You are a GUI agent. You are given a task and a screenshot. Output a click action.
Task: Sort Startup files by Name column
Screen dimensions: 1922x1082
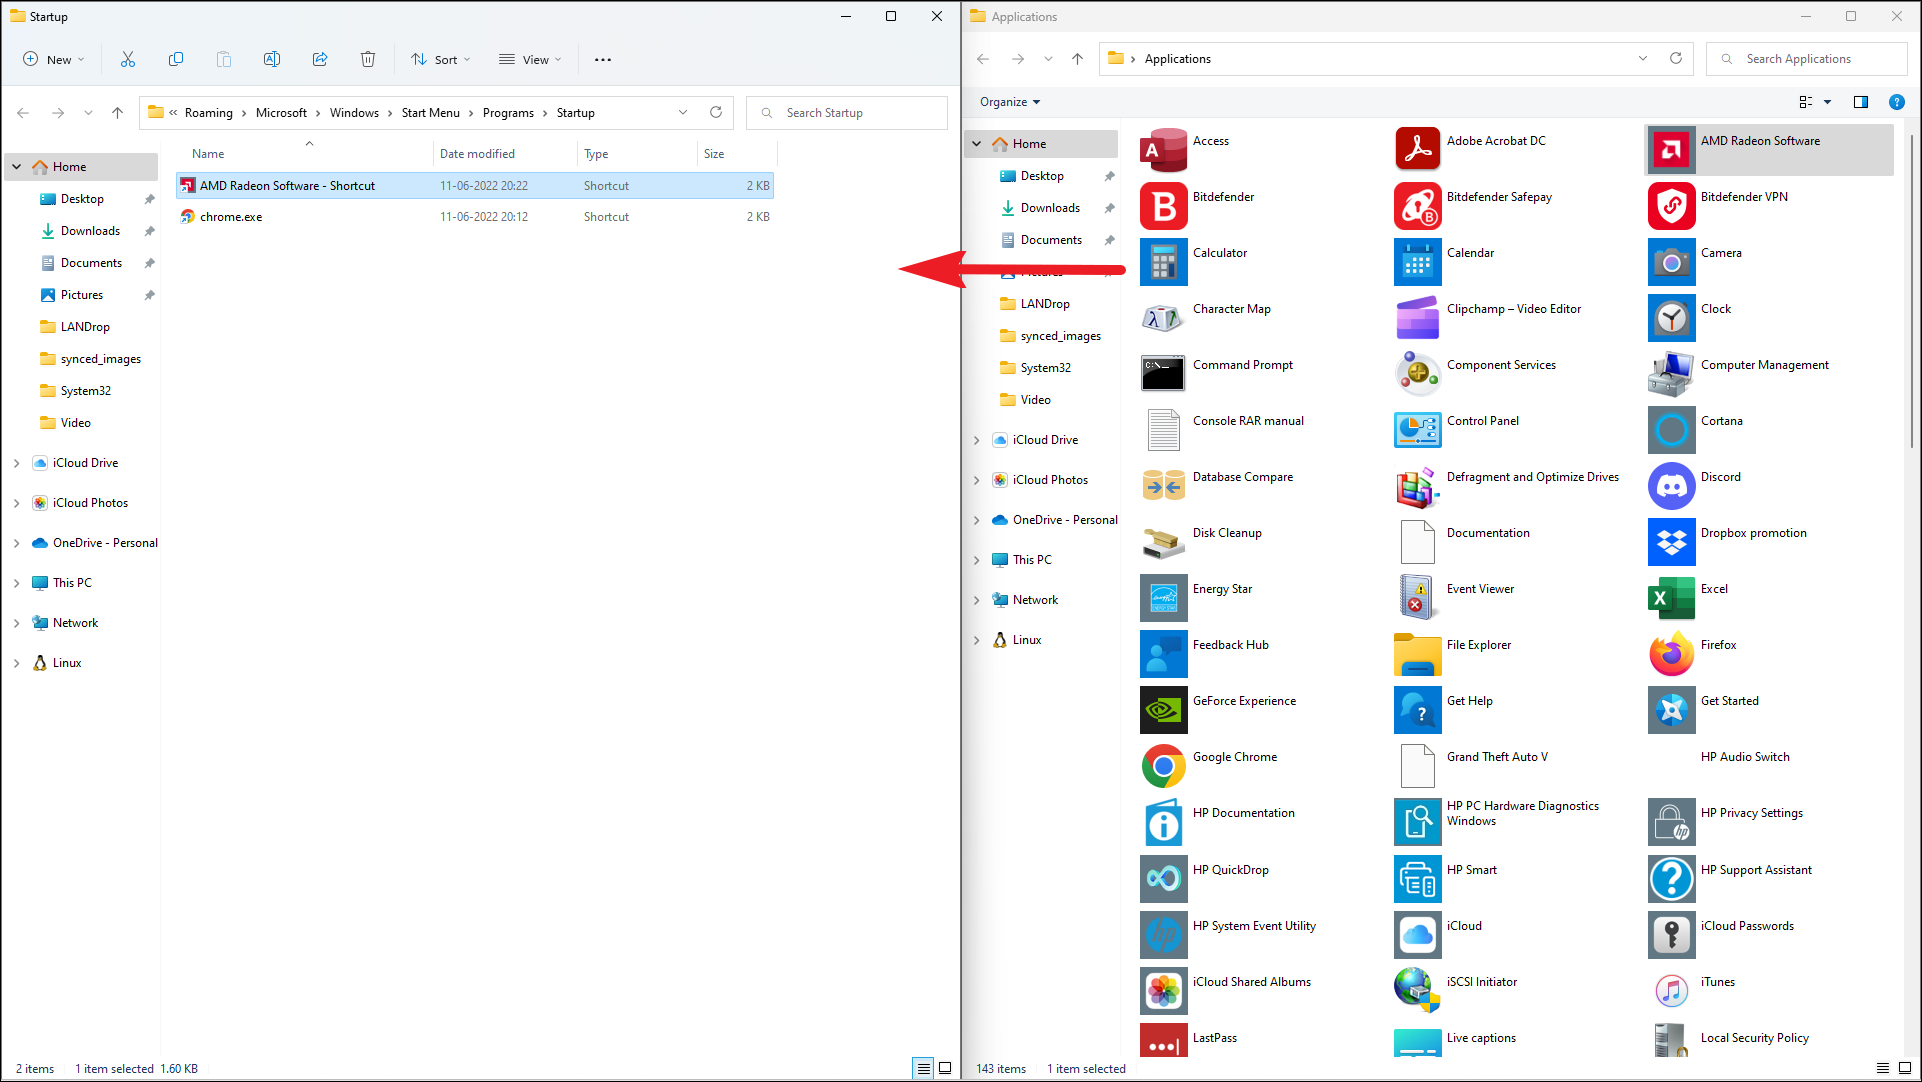(208, 154)
